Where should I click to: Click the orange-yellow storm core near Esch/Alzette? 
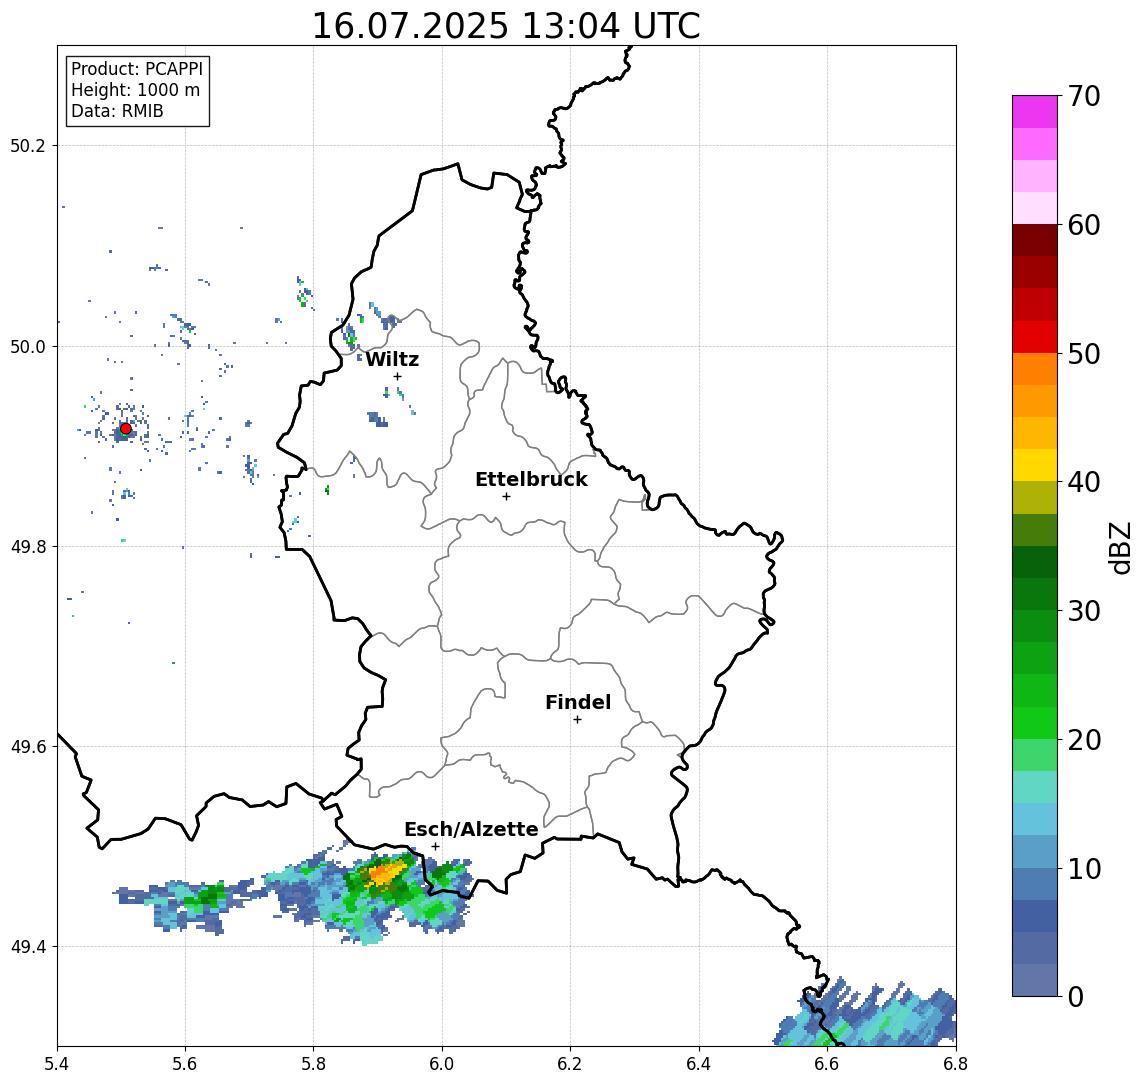point(385,872)
